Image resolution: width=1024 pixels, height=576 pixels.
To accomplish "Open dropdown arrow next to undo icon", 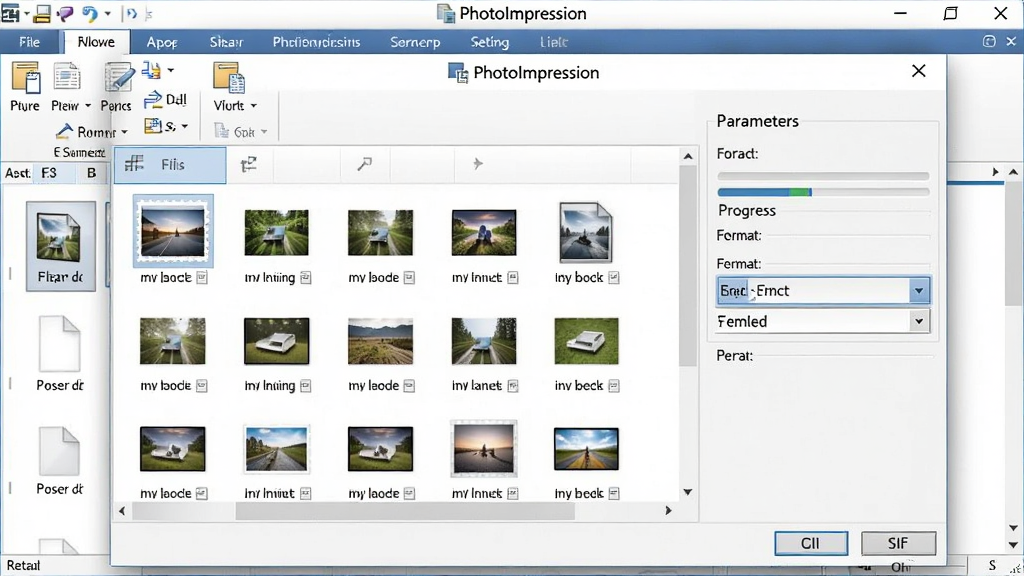I will point(108,14).
